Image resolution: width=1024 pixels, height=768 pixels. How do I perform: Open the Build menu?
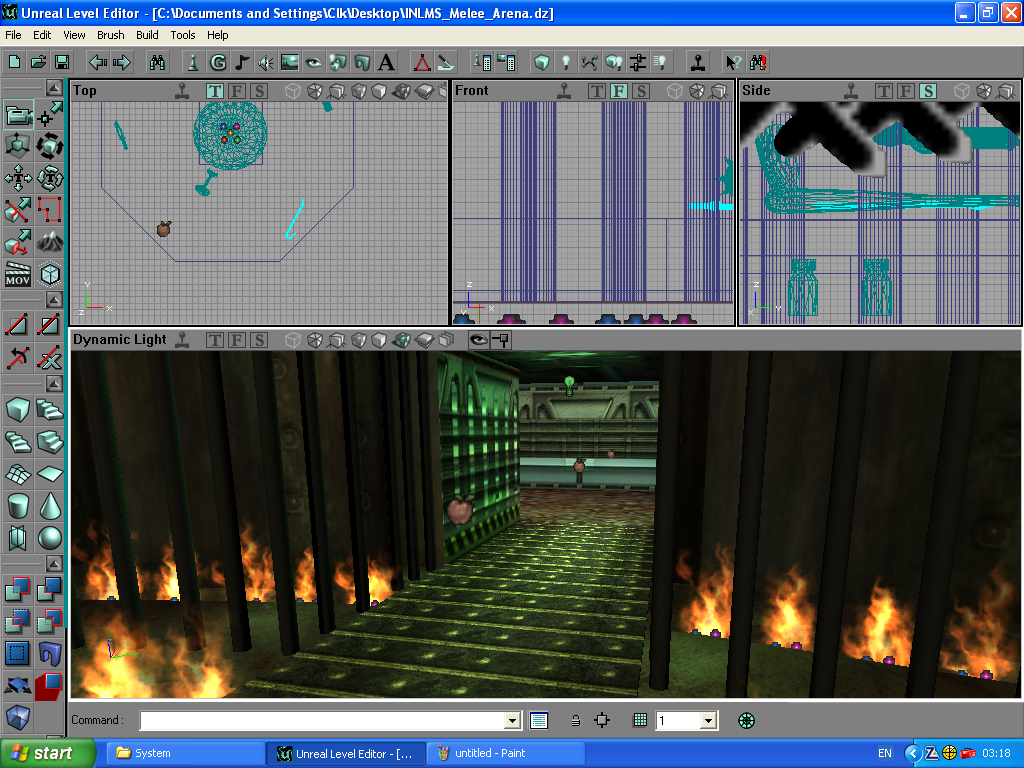pyautogui.click(x=147, y=35)
